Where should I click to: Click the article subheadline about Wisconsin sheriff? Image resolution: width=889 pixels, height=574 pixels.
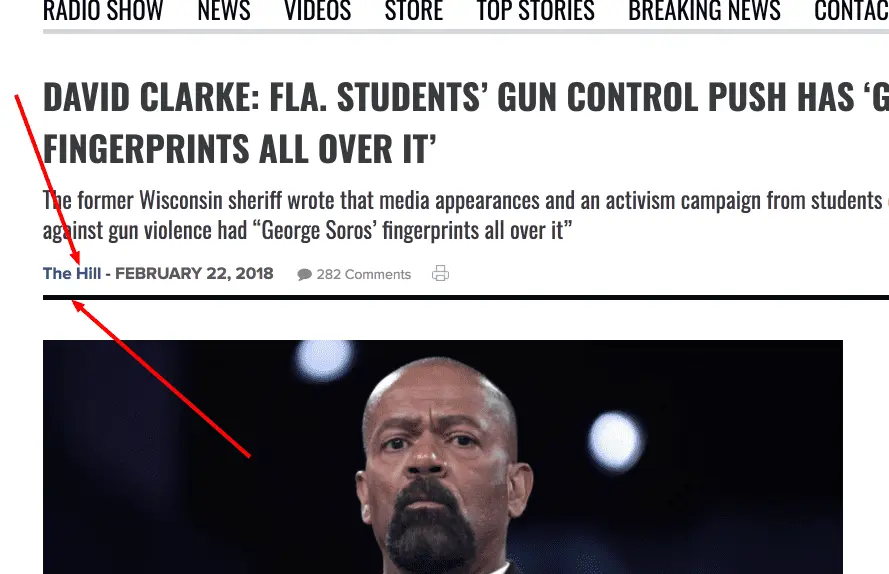[x=466, y=216]
